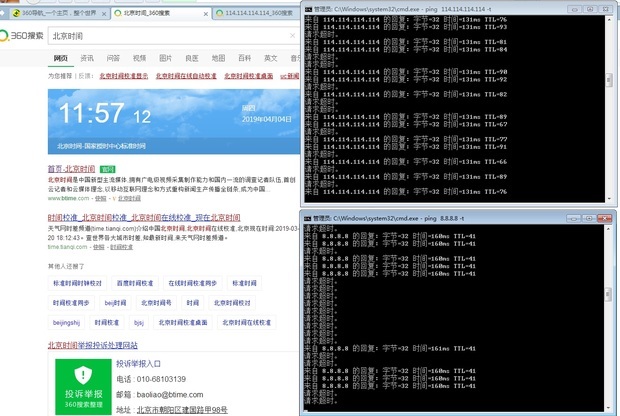Open the 首页-北京时间 search result

[72, 169]
